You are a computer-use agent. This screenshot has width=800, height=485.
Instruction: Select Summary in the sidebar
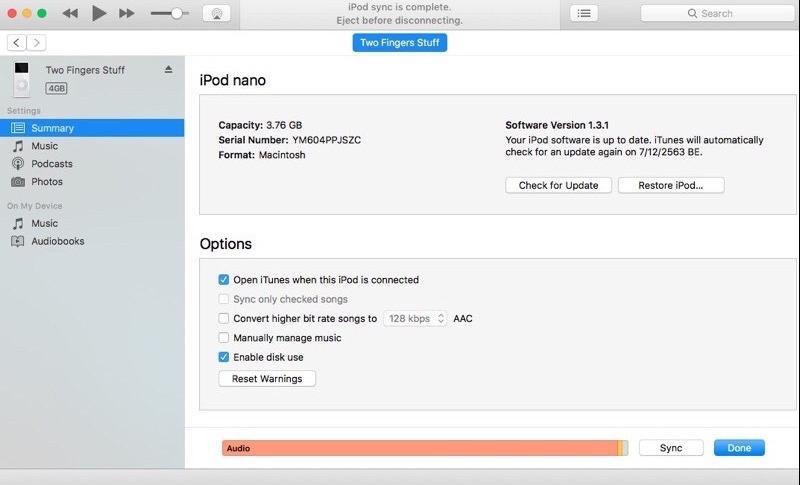(x=92, y=128)
